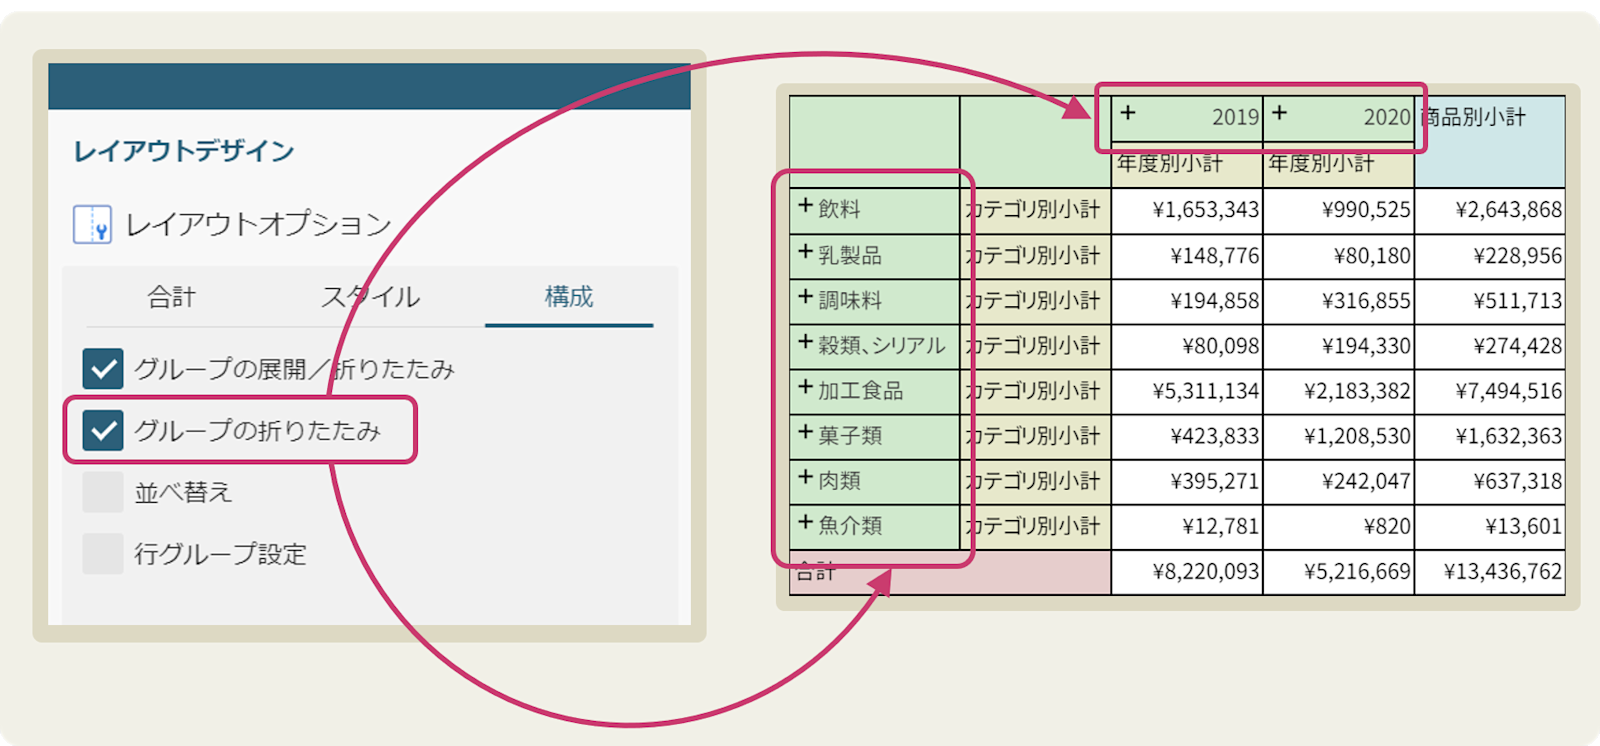Click the レイアウトデザイン heading
Image resolution: width=1600 pixels, height=746 pixels.
(184, 151)
